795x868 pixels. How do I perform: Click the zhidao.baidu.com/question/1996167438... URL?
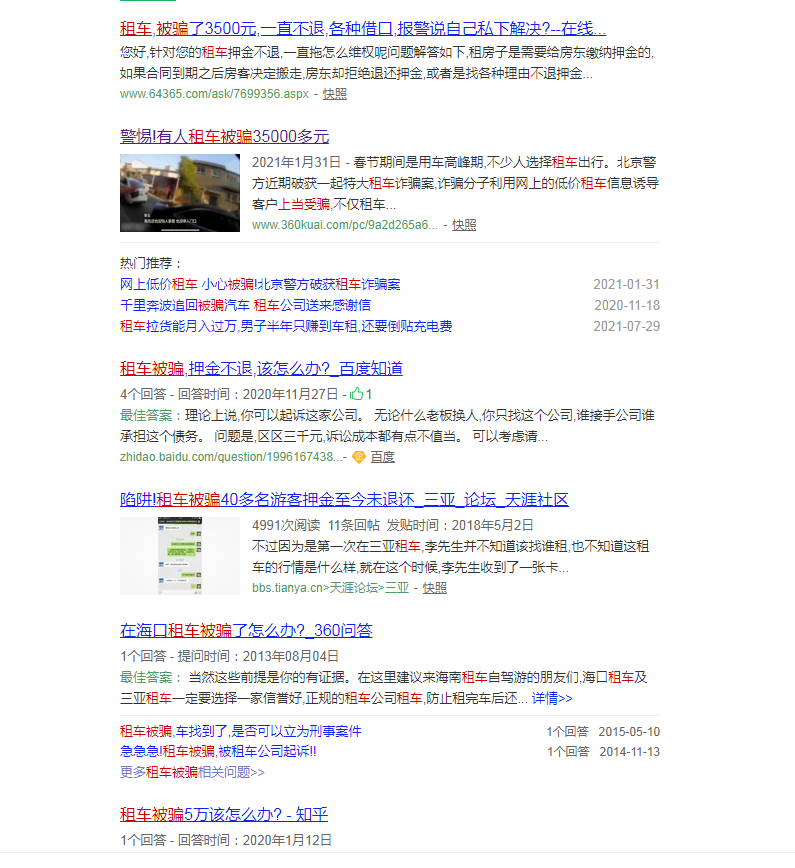pos(231,457)
